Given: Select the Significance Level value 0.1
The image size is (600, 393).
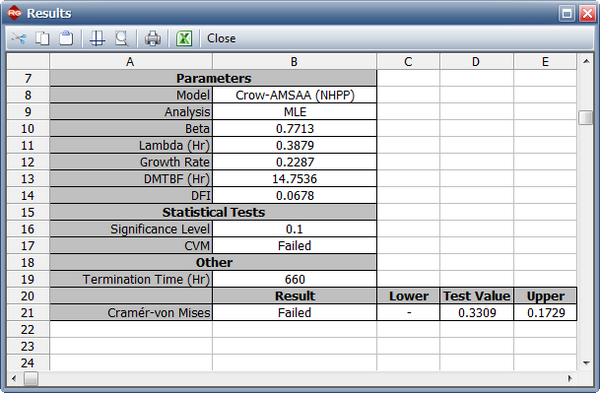Looking at the screenshot, I should tap(295, 229).
